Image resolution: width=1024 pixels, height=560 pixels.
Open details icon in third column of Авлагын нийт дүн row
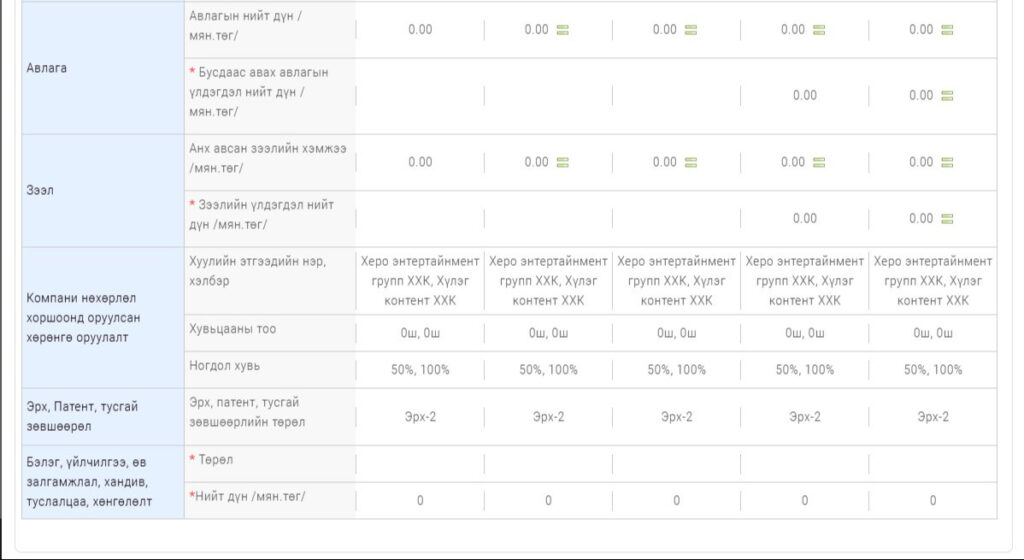[690, 30]
